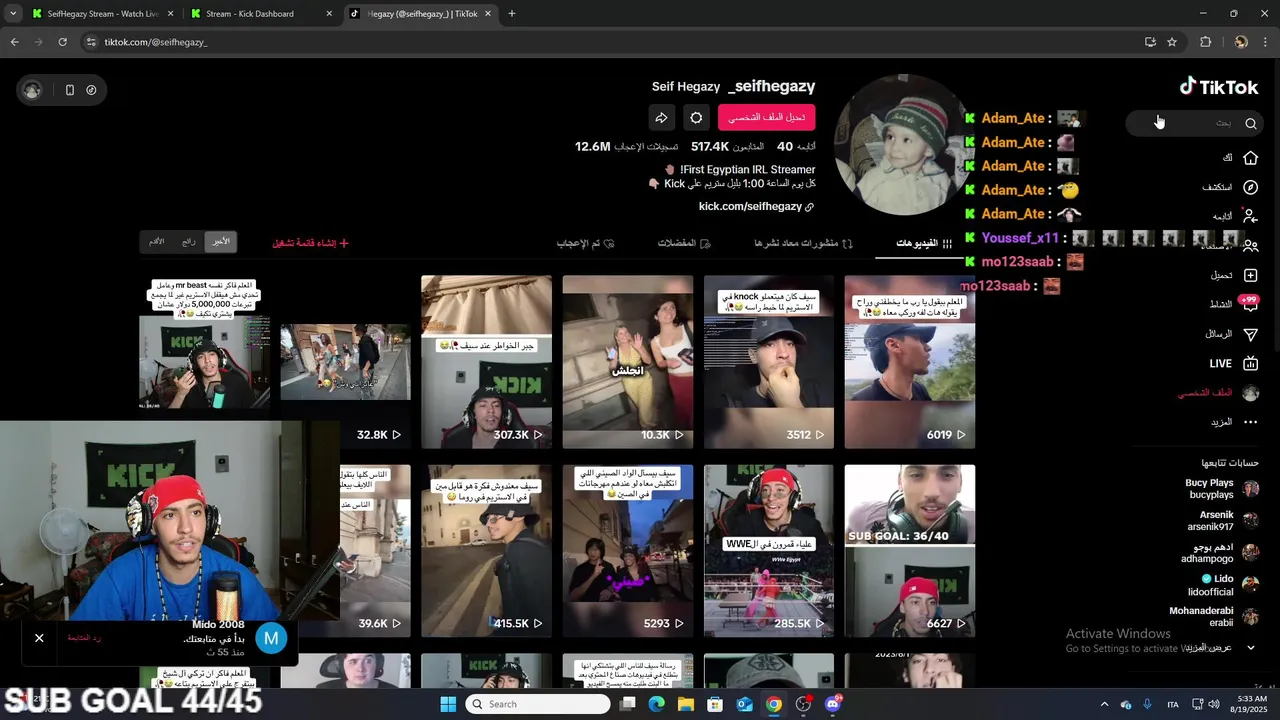Screen dimensions: 1280x720
Task: Open Discord icon in taskbar
Action: click(833, 704)
